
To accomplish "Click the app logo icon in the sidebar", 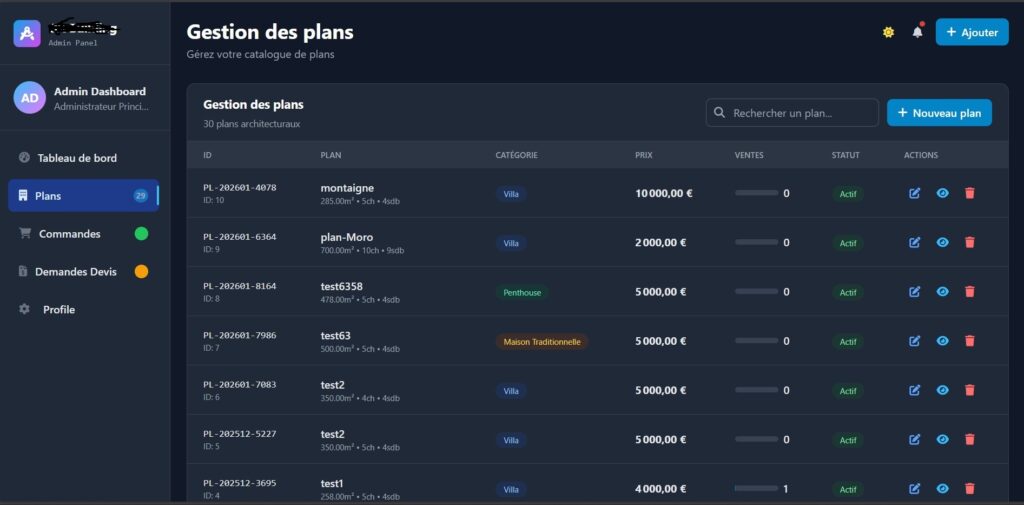I will tap(27, 33).
